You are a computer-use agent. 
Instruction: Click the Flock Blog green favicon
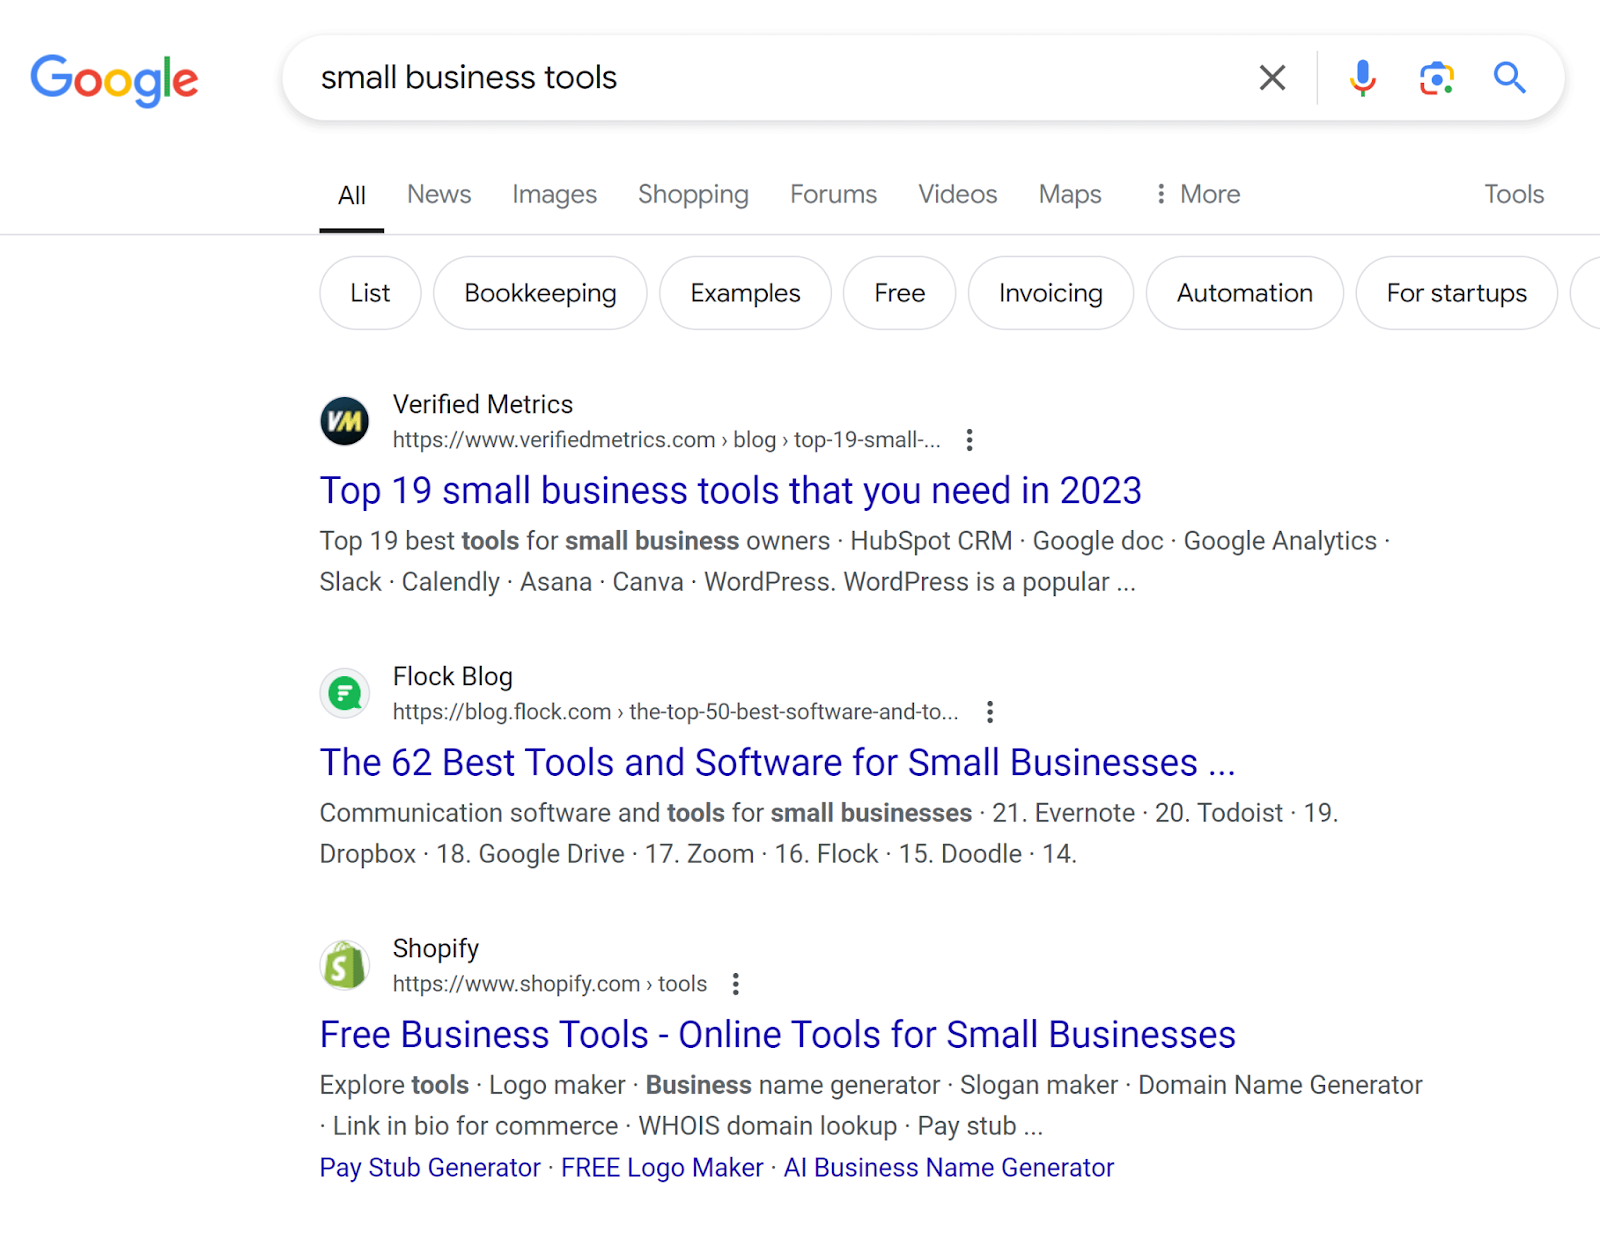tap(344, 693)
